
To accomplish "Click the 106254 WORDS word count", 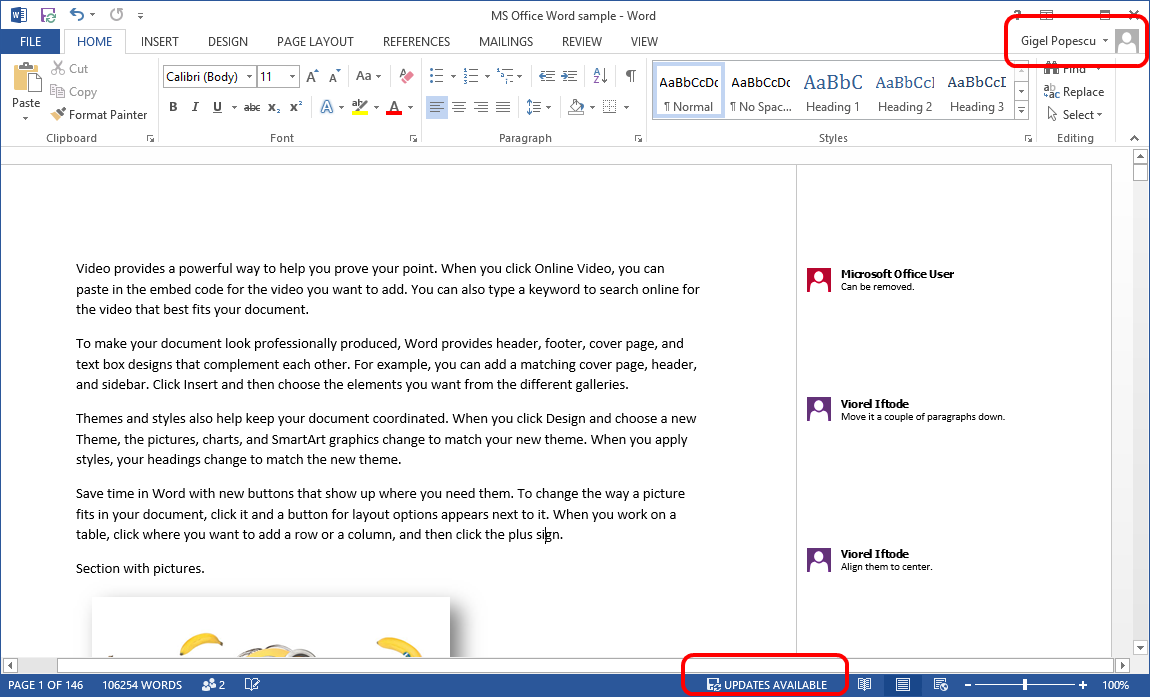I will point(142,685).
